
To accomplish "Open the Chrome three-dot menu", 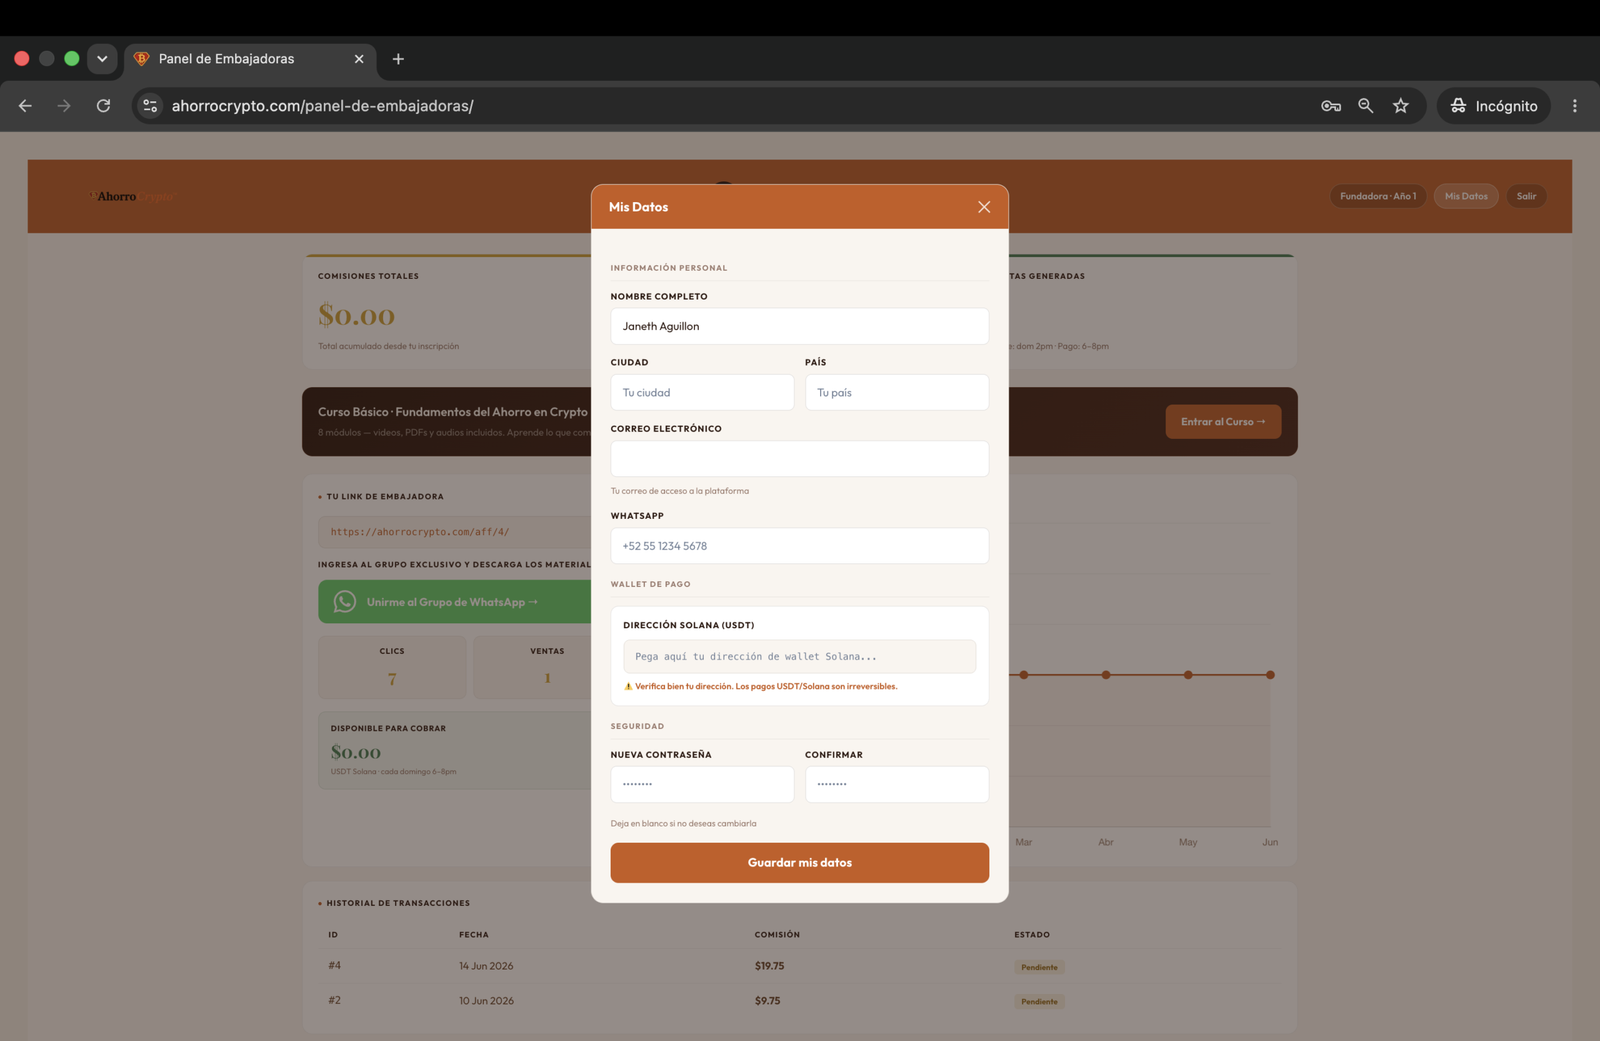I will pos(1574,106).
